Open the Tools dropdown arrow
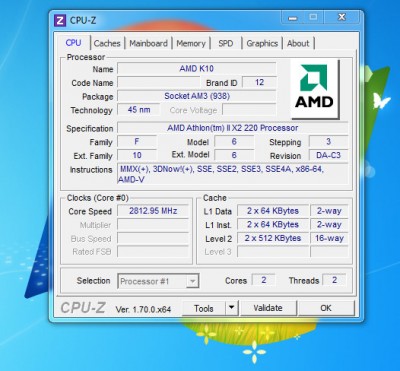 (x=232, y=308)
